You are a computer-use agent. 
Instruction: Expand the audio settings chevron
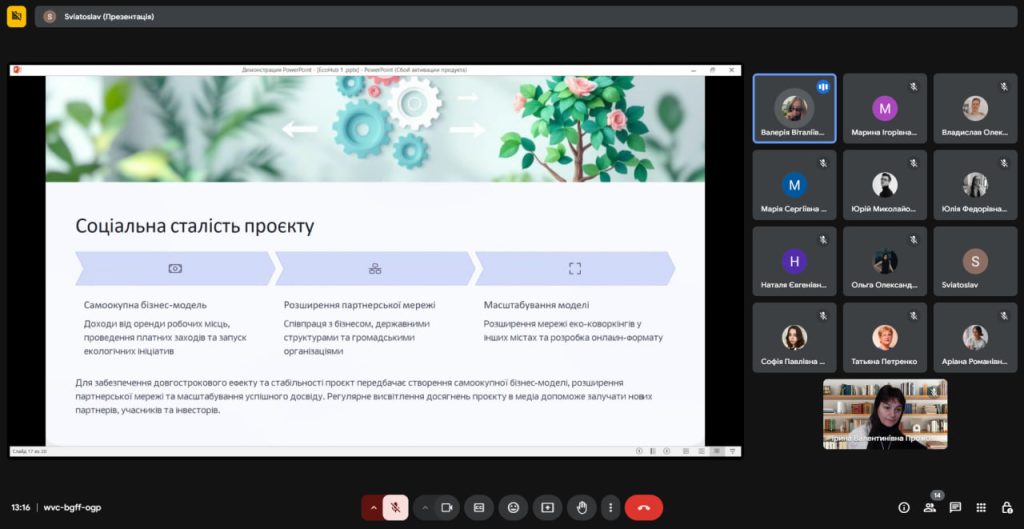click(373, 507)
